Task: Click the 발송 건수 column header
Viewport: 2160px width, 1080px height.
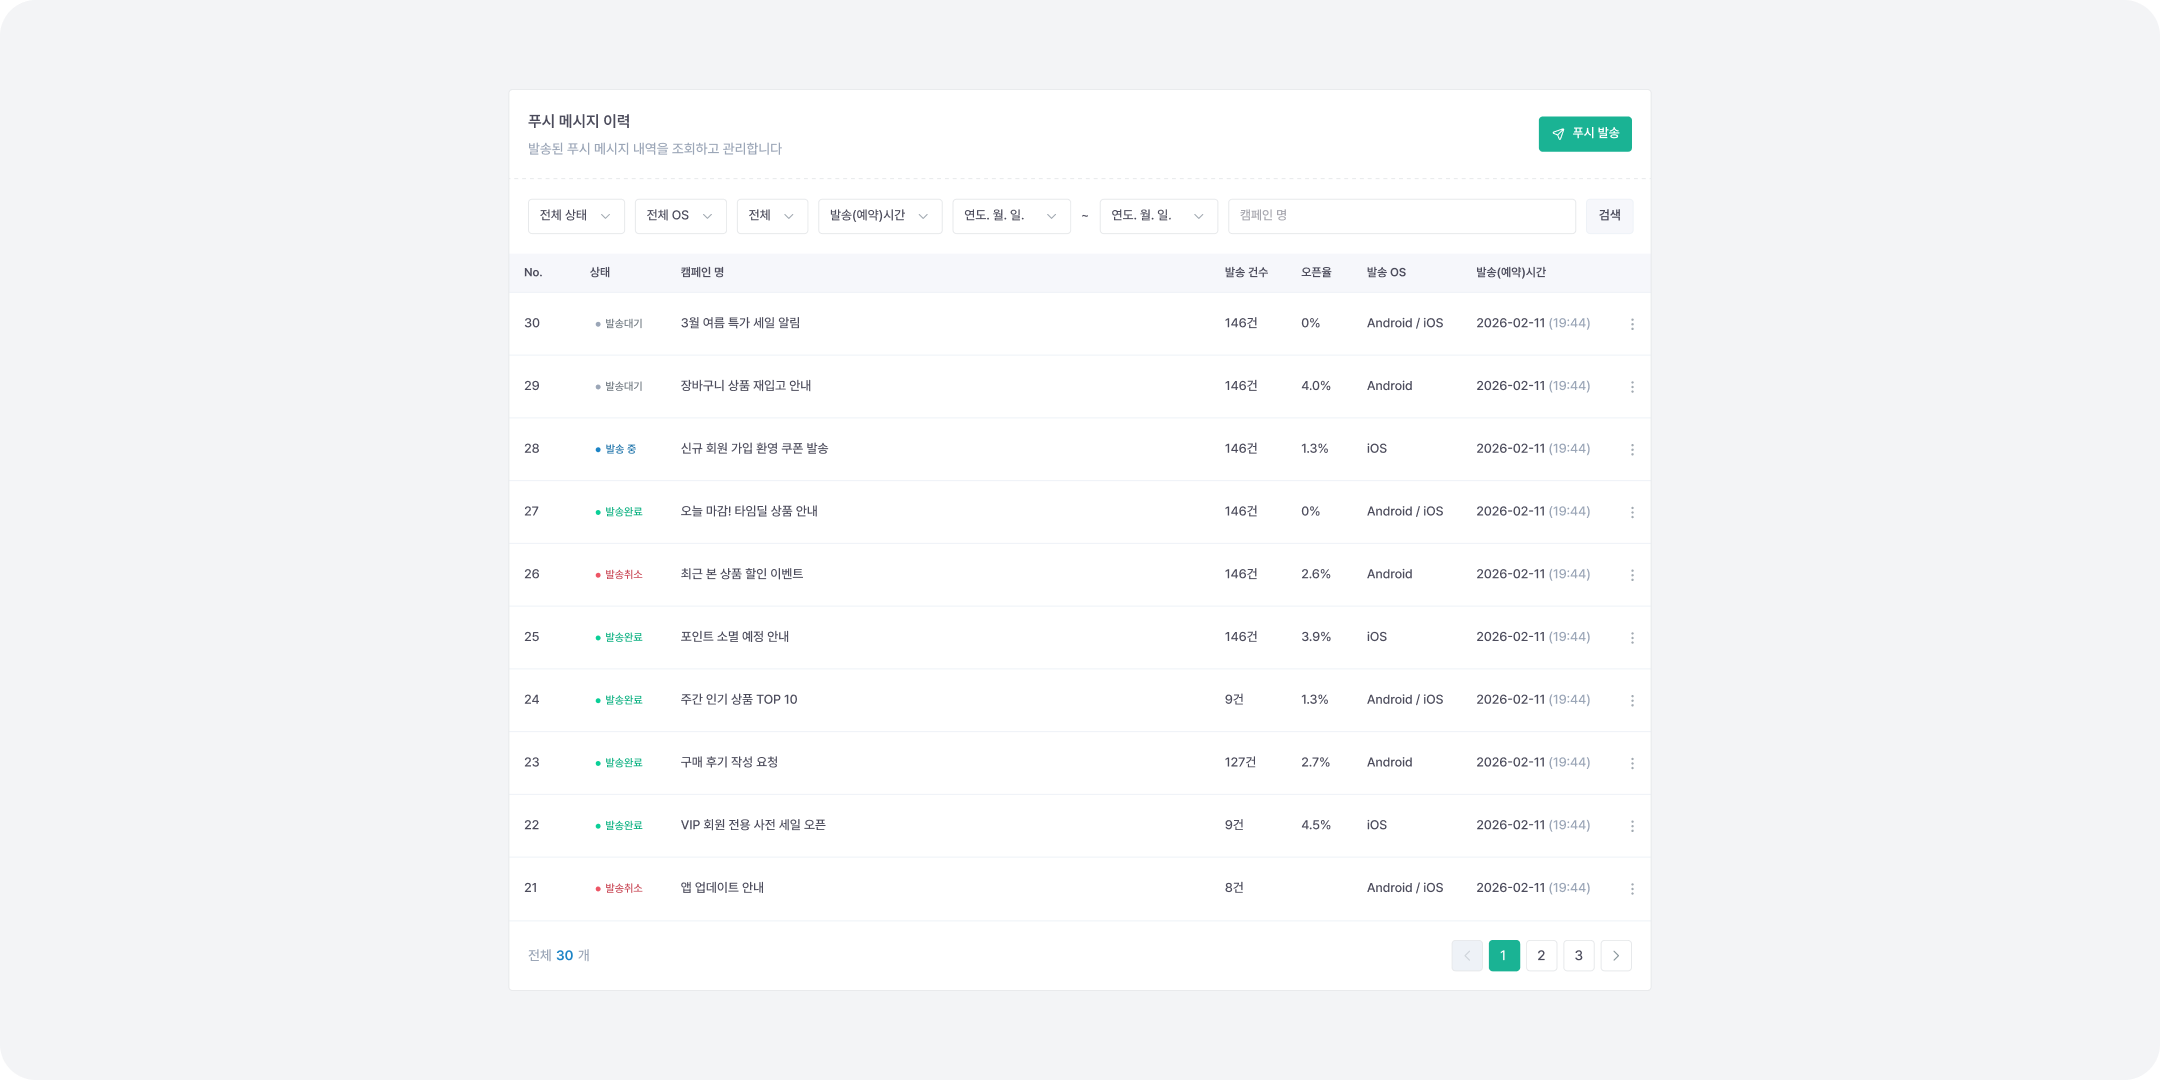Action: (1246, 273)
